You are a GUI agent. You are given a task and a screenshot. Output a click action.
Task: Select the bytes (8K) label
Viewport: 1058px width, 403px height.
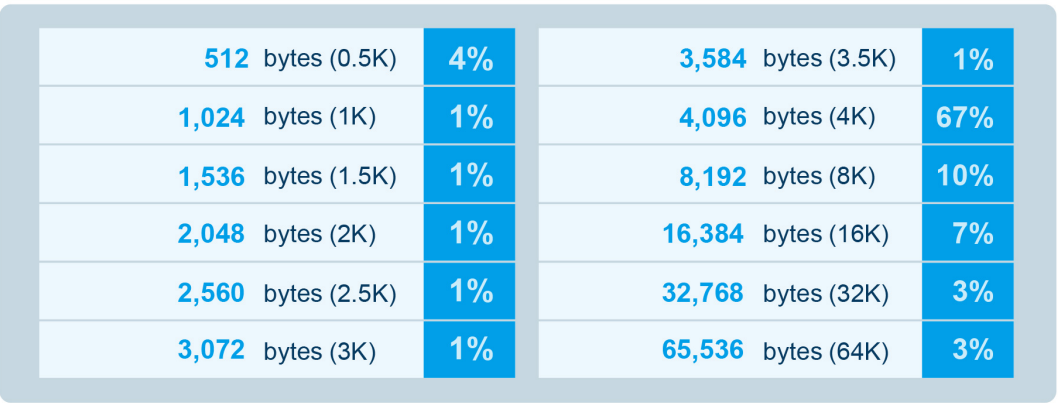click(819, 176)
